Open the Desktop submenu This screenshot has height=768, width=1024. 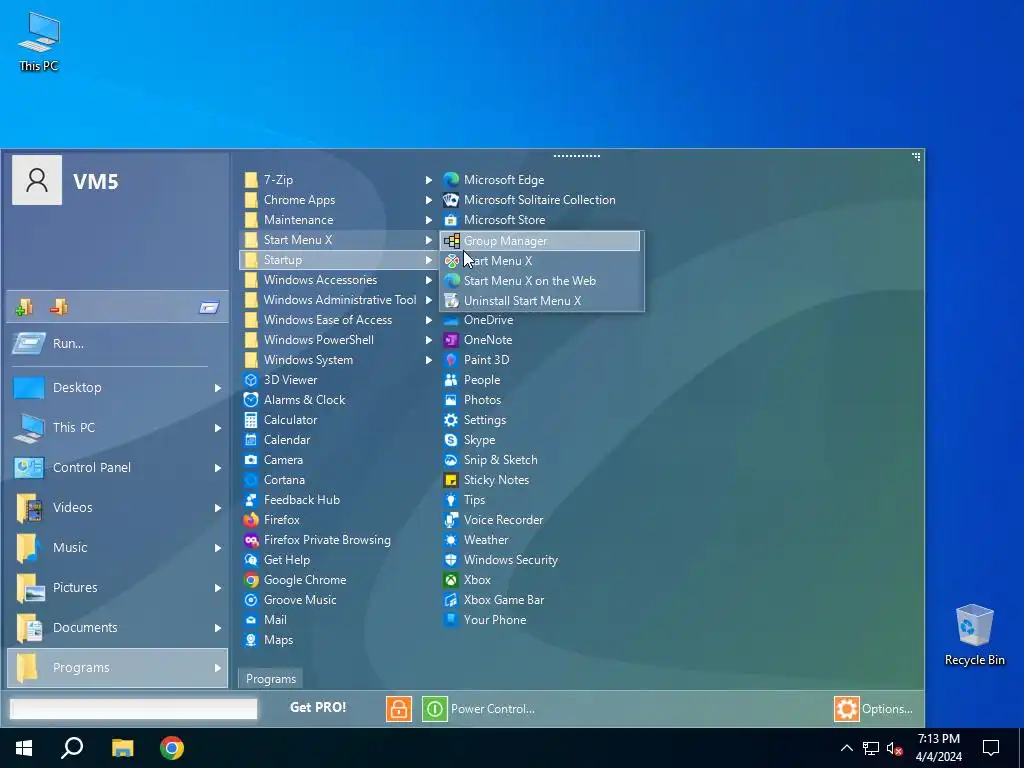[x=118, y=387]
